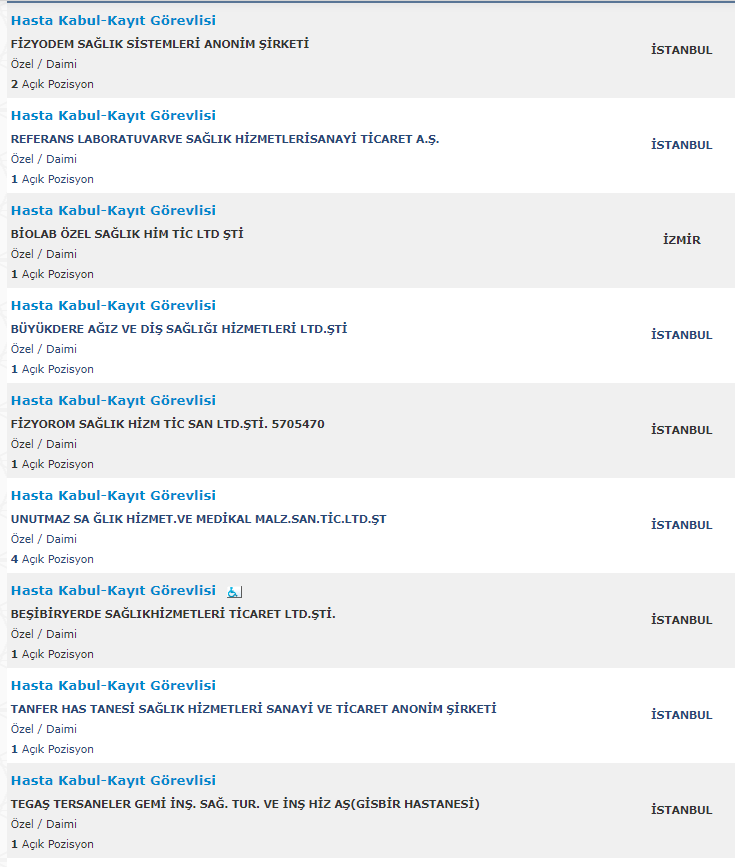Open job title above FİZYOROM SAĞLIK
Image resolution: width=735 pixels, height=867 pixels.
tap(113, 401)
